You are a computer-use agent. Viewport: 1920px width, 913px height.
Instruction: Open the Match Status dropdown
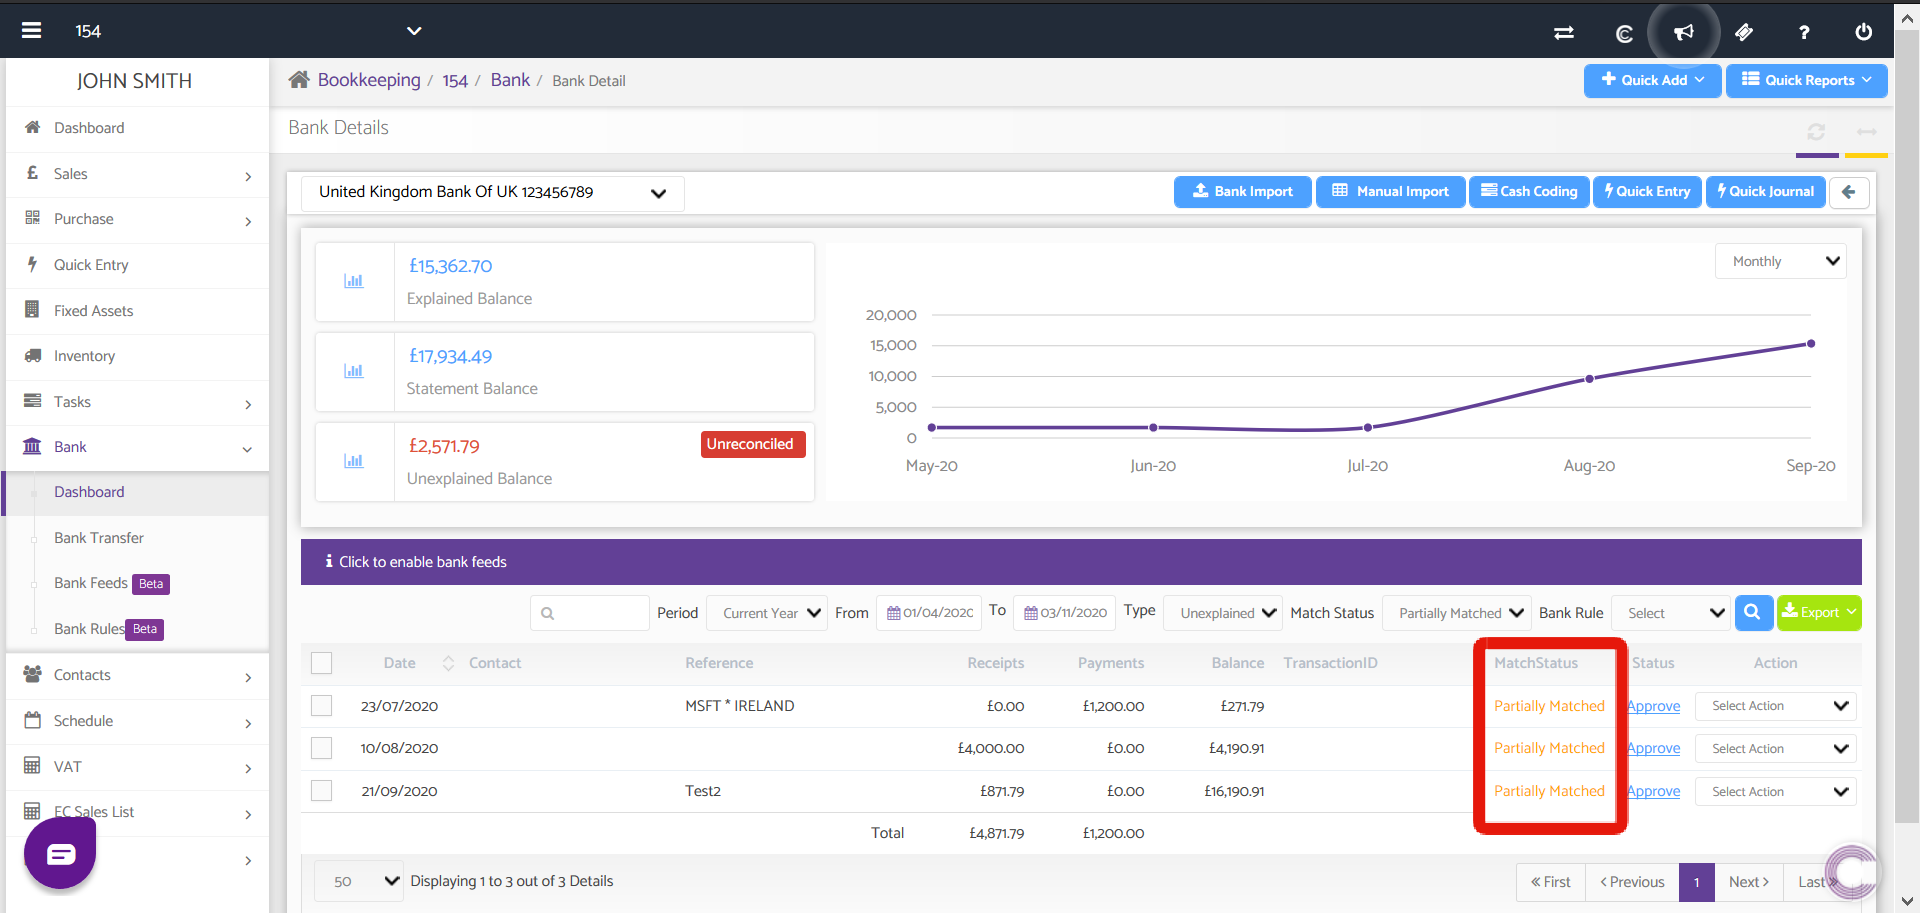click(1457, 613)
